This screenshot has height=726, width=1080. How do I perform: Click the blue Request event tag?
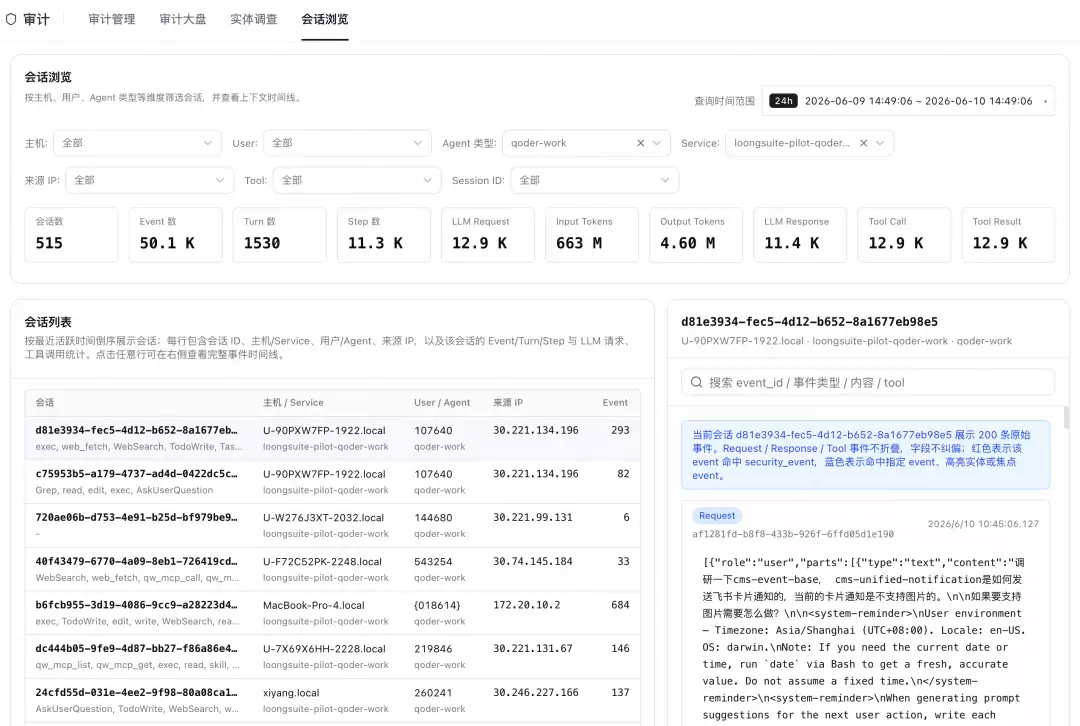click(x=717, y=515)
